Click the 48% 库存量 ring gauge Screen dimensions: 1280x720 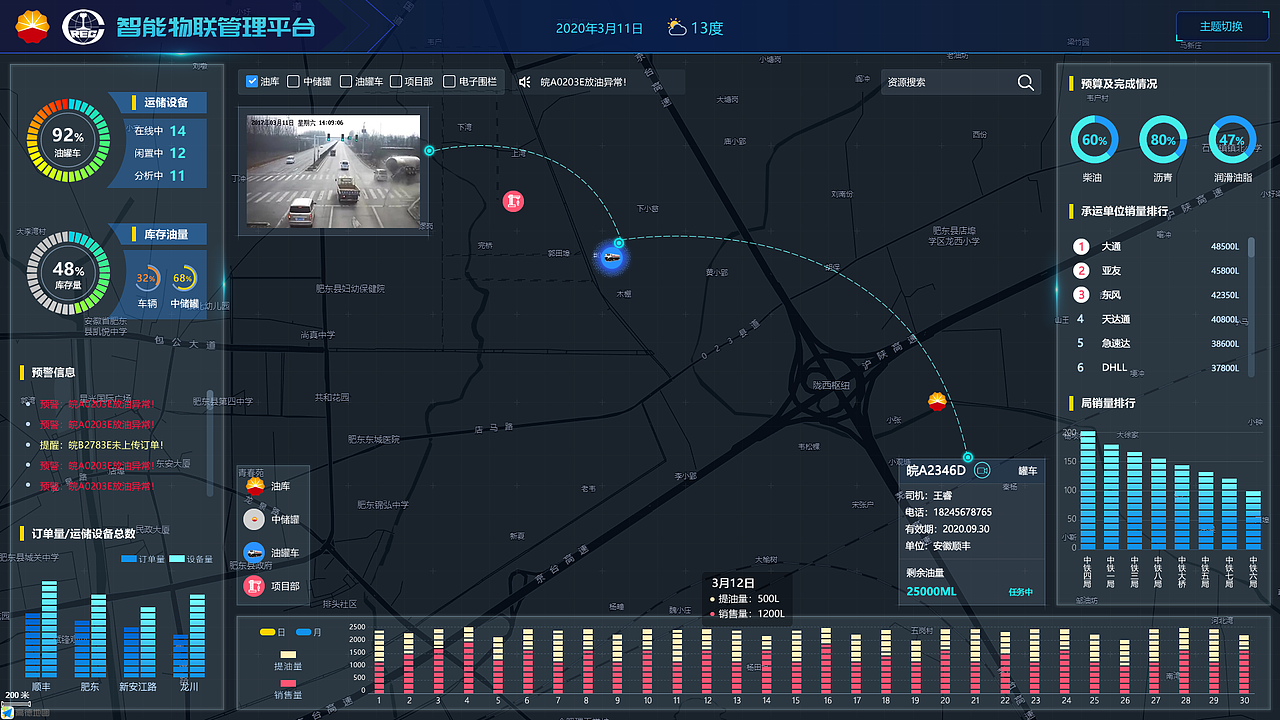(68, 273)
